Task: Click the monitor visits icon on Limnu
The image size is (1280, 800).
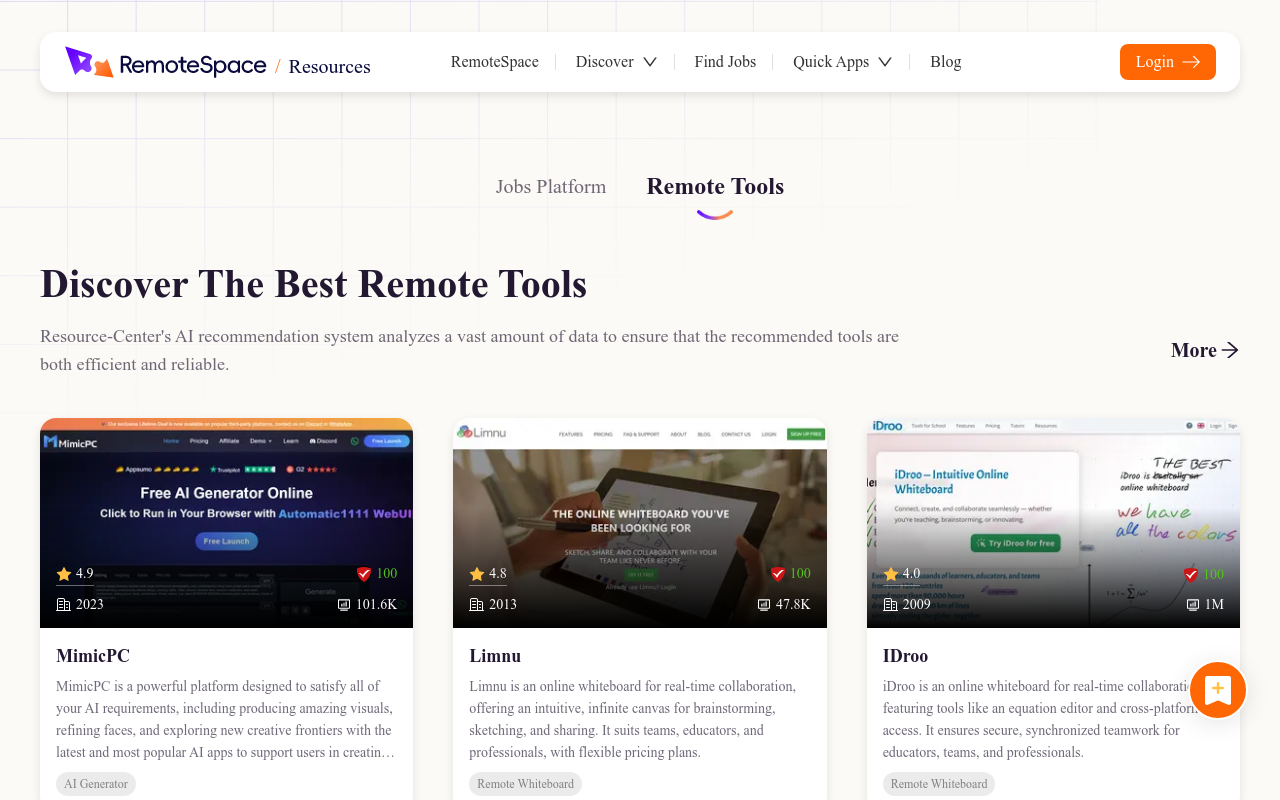Action: 764,605
